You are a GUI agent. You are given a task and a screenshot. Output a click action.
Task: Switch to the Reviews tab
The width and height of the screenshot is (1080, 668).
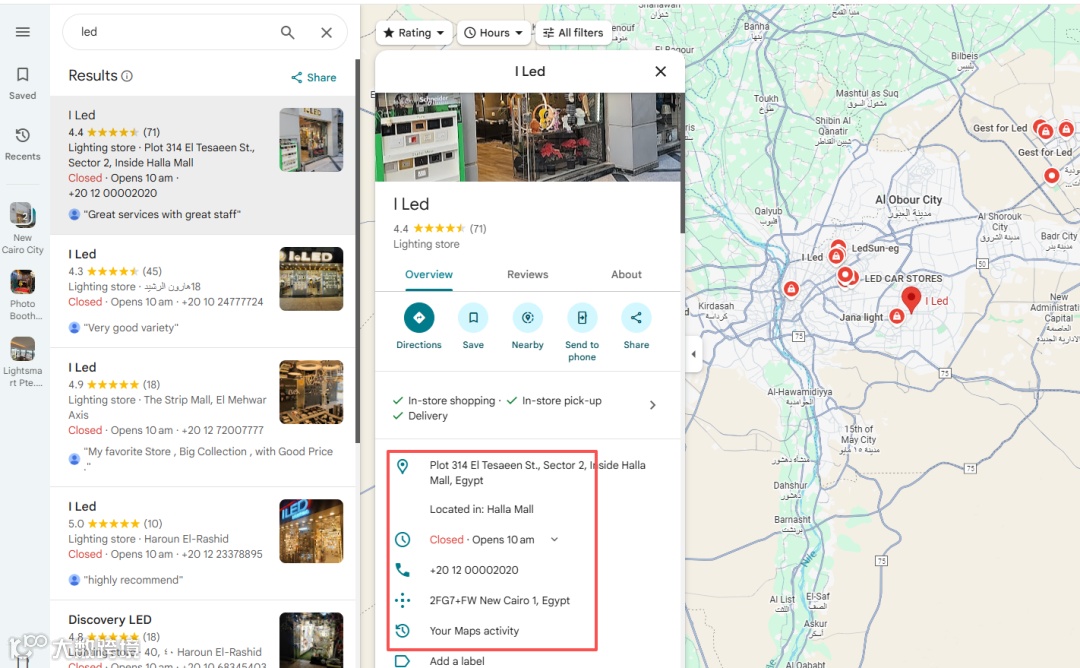pos(528,274)
